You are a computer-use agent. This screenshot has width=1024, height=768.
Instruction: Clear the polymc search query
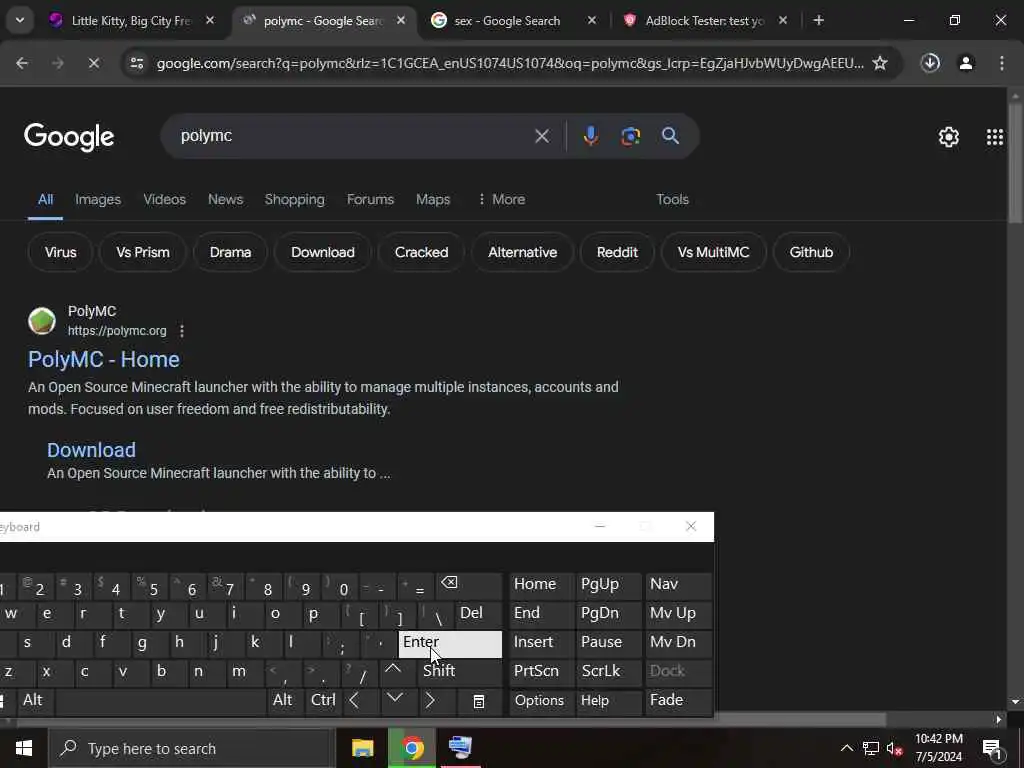click(x=541, y=136)
